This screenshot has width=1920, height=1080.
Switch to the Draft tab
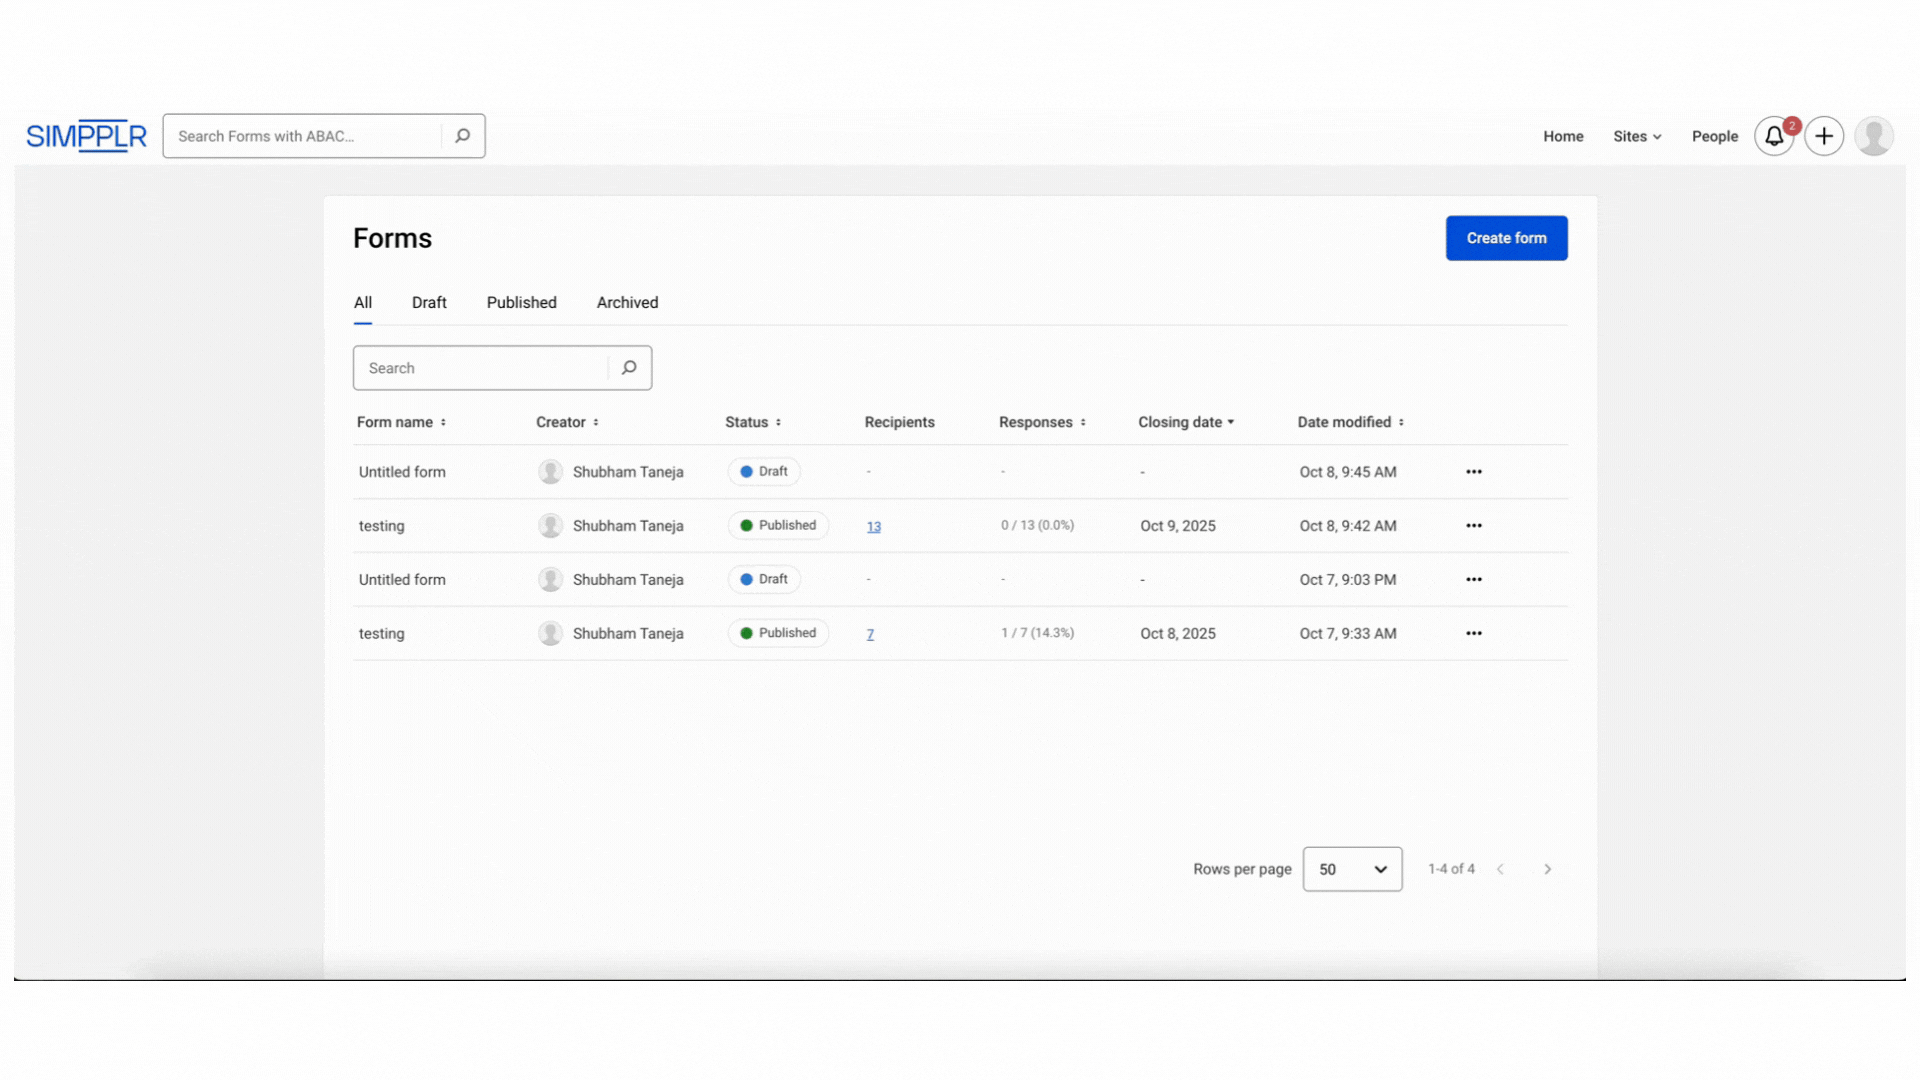pyautogui.click(x=429, y=302)
